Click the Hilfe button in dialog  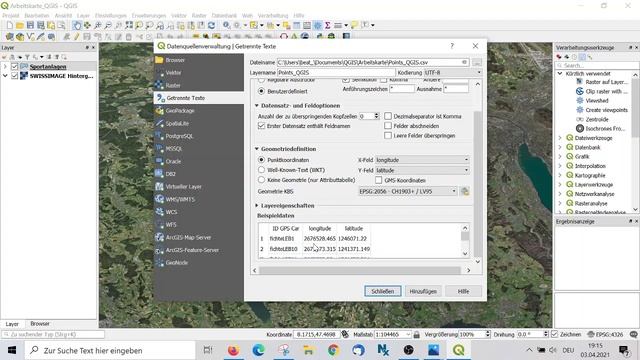click(463, 291)
